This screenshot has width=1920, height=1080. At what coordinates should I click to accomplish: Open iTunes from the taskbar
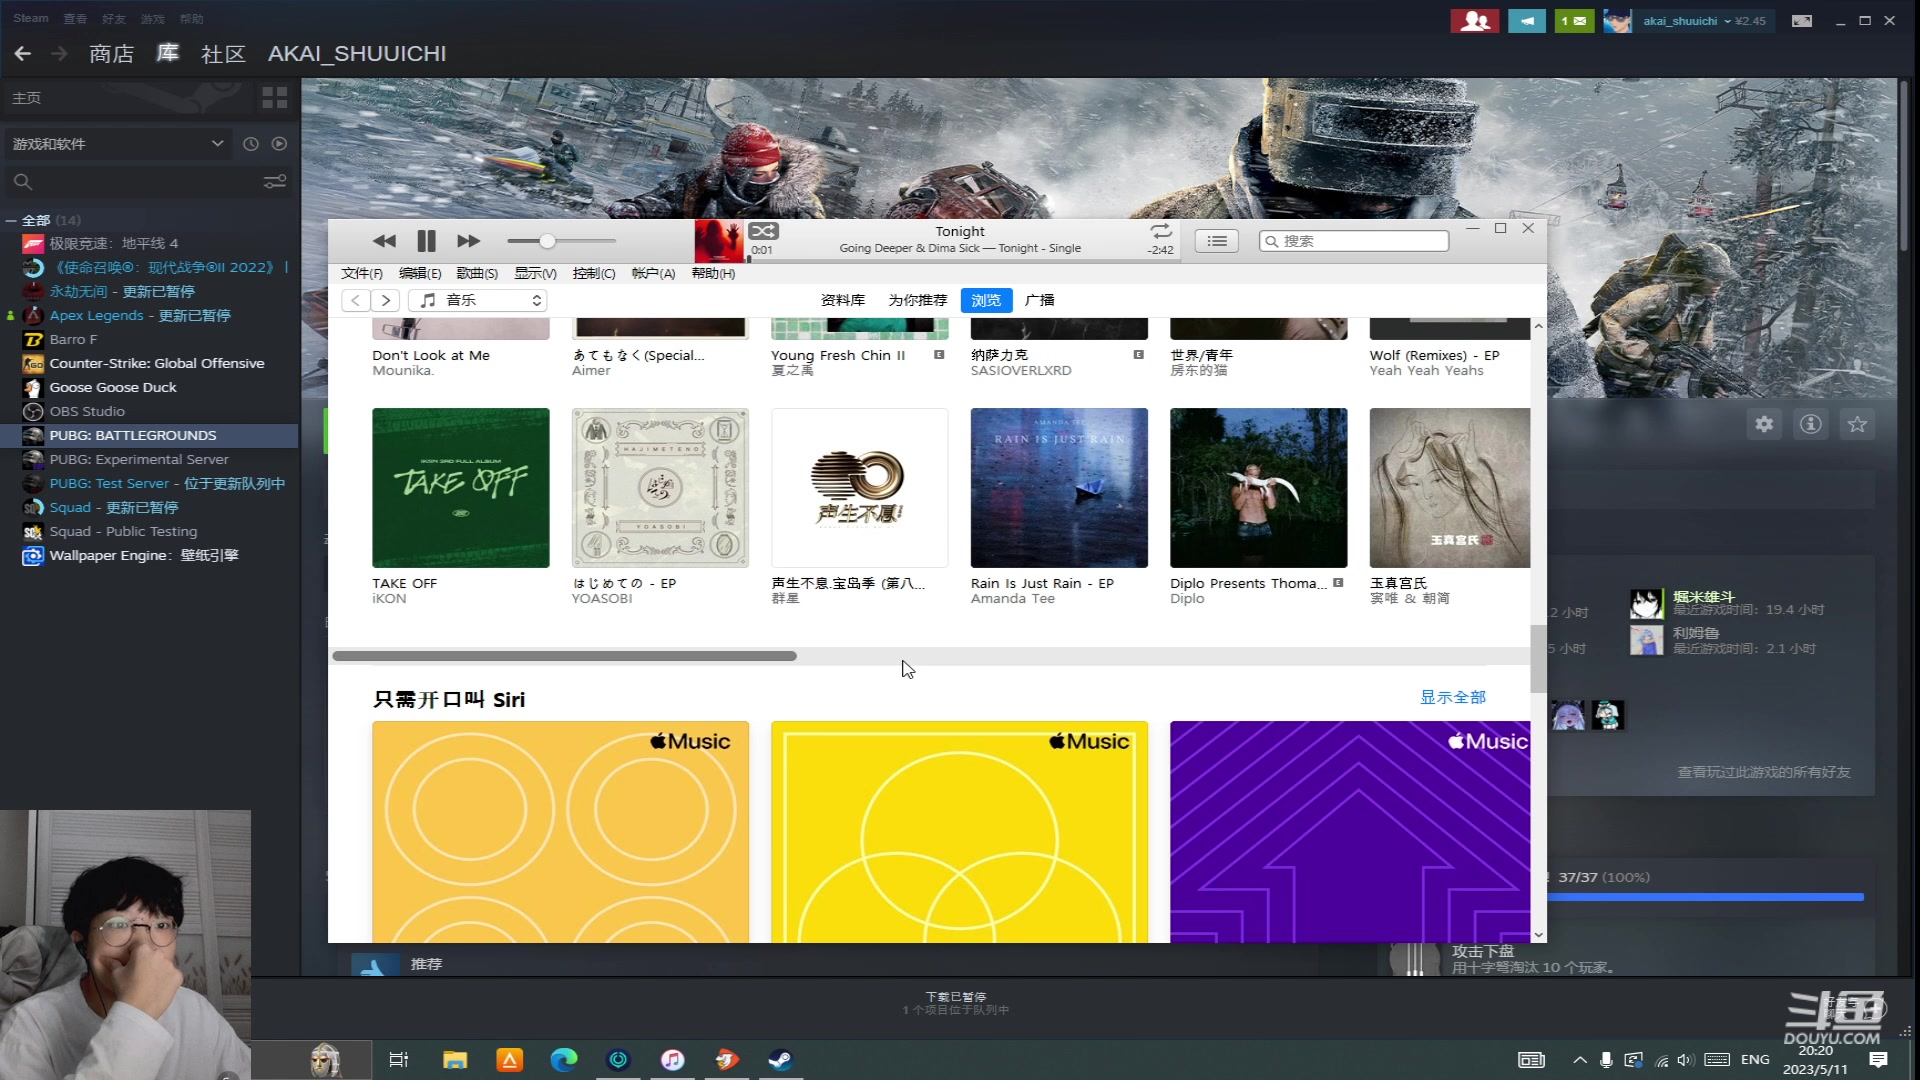(672, 1059)
